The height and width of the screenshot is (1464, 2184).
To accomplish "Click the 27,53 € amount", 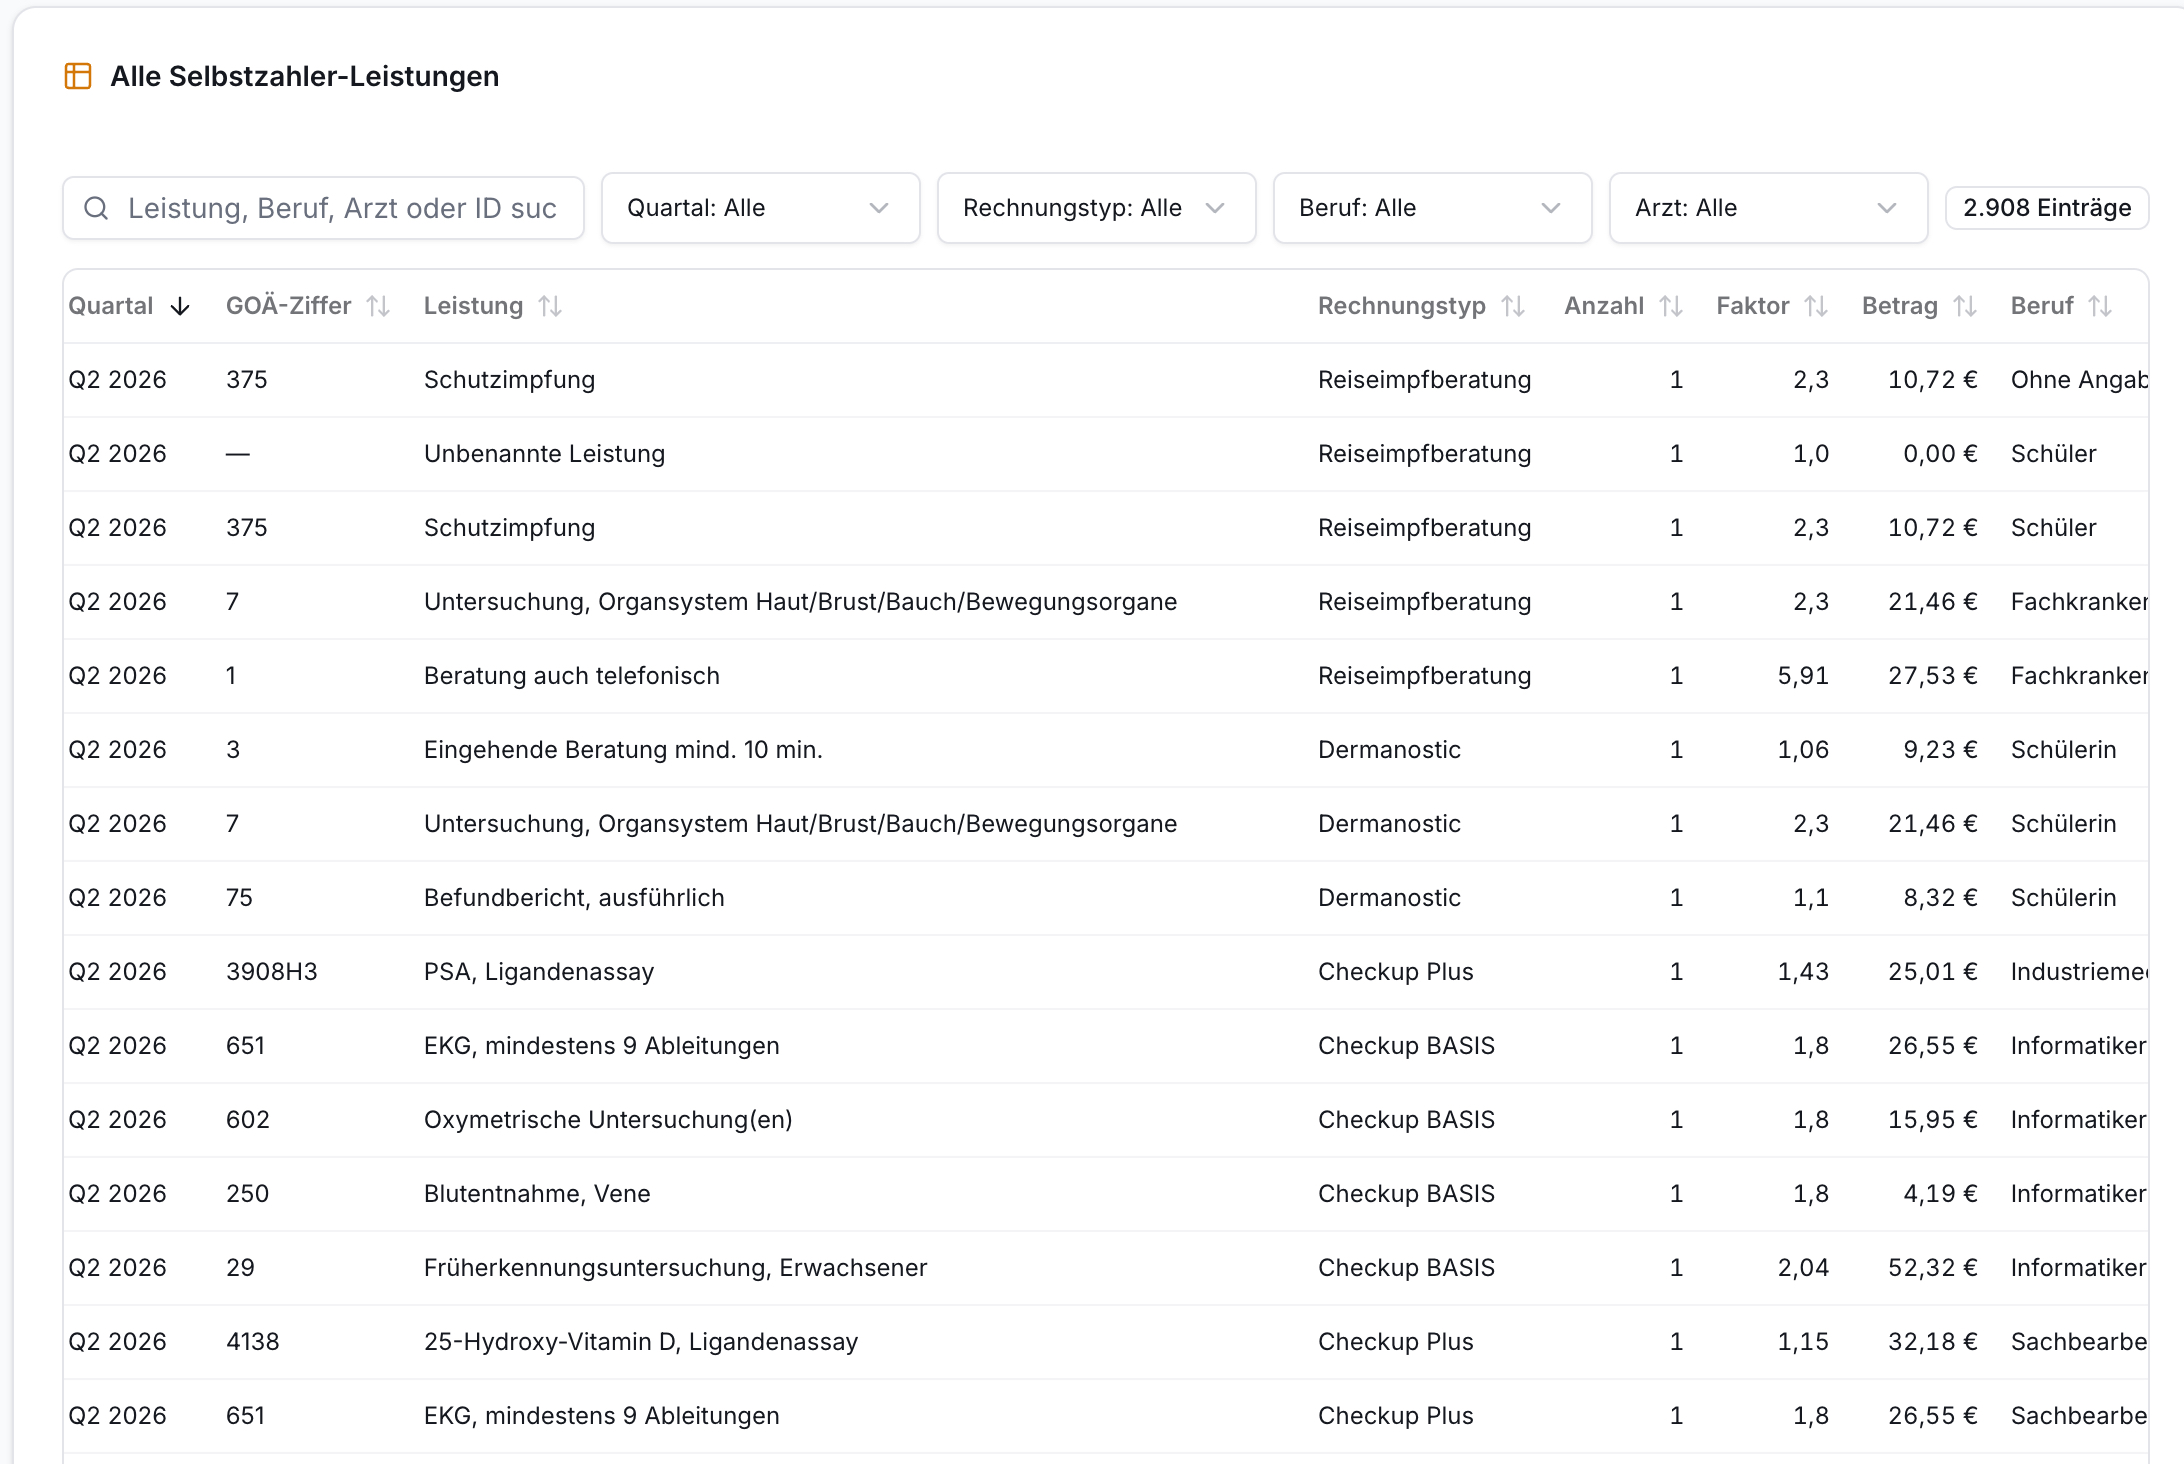I will pos(1932,676).
